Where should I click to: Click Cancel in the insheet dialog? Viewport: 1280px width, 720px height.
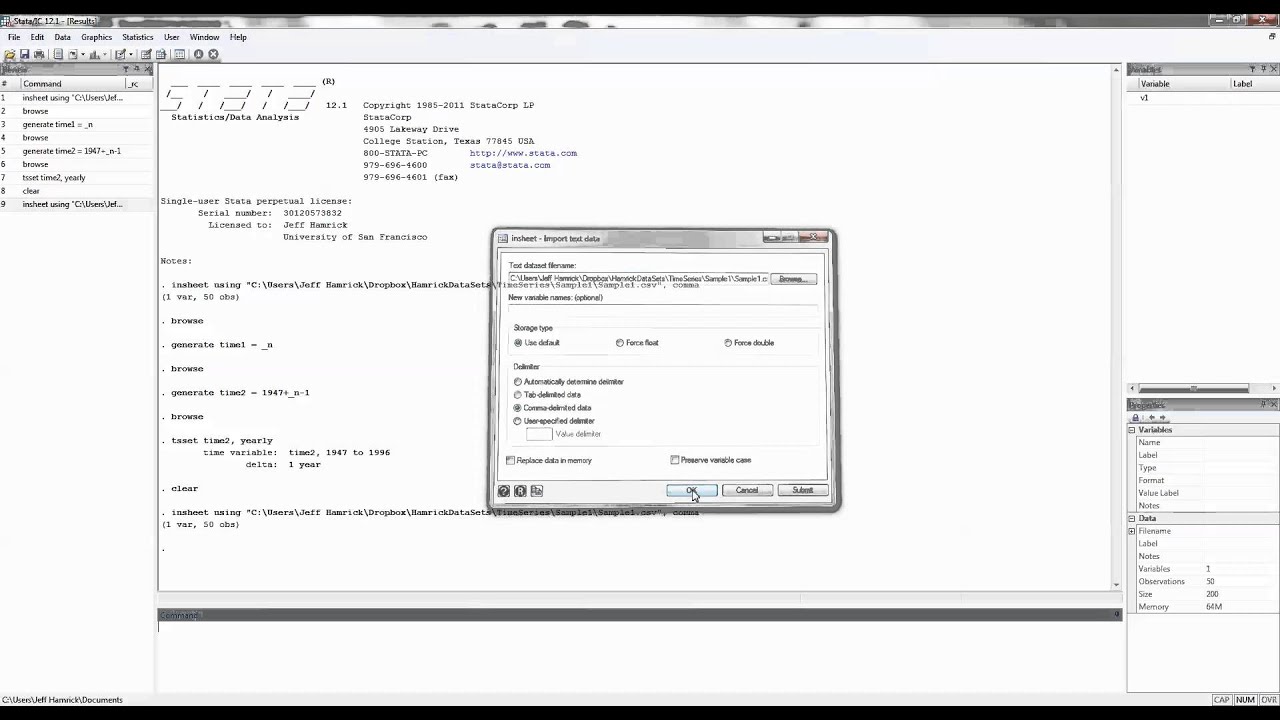(x=747, y=490)
